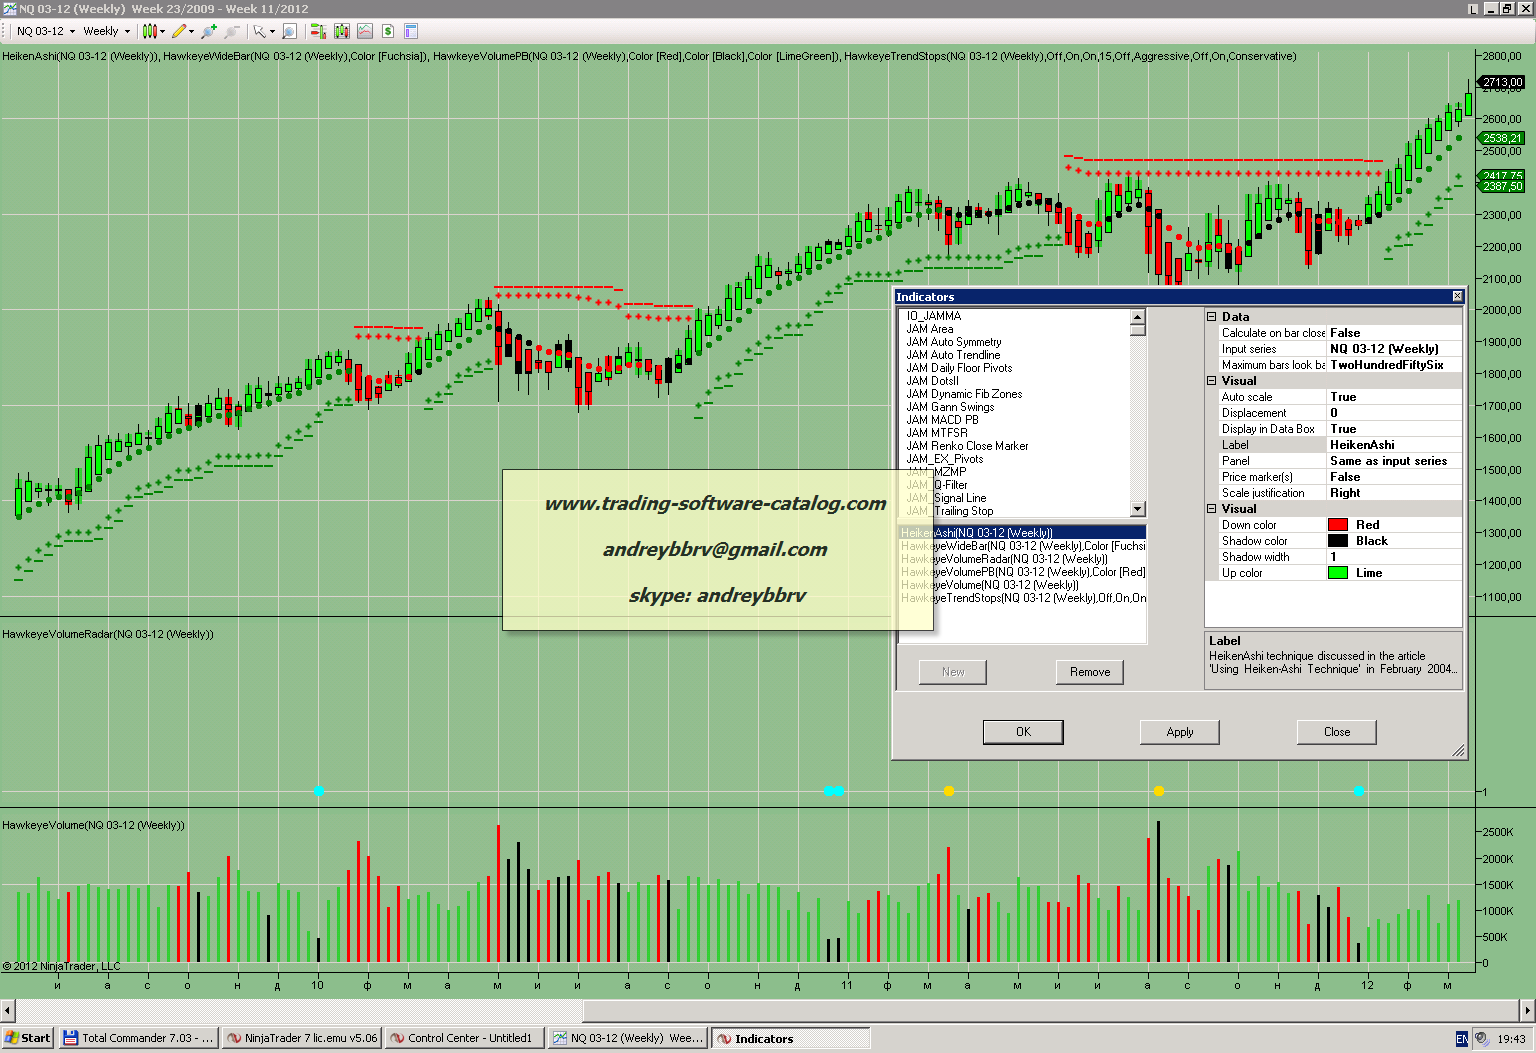Viewport: 1536px width, 1053px height.
Task: Toggle the 'Calculate on bar close' False value
Action: [1393, 333]
